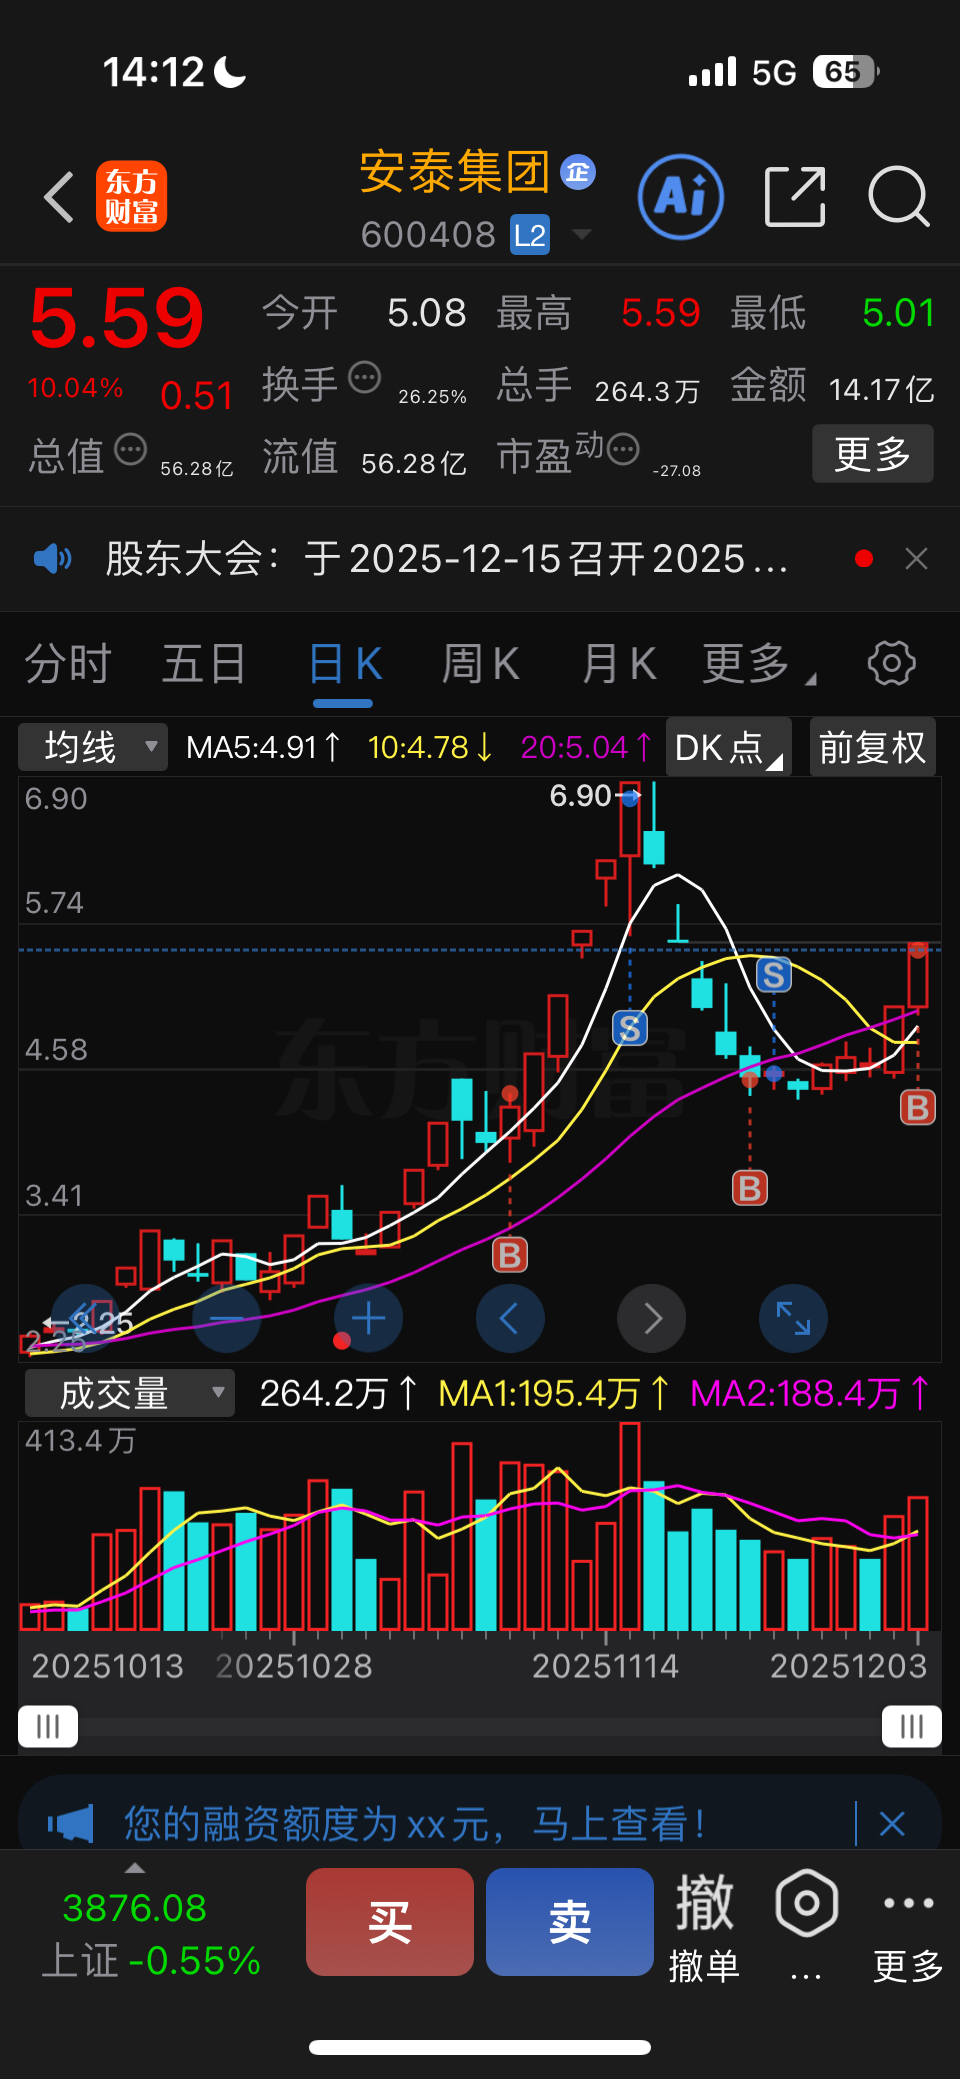Tap the red notification dot in notice bar
This screenshot has width=960, height=2079.
[x=864, y=558]
